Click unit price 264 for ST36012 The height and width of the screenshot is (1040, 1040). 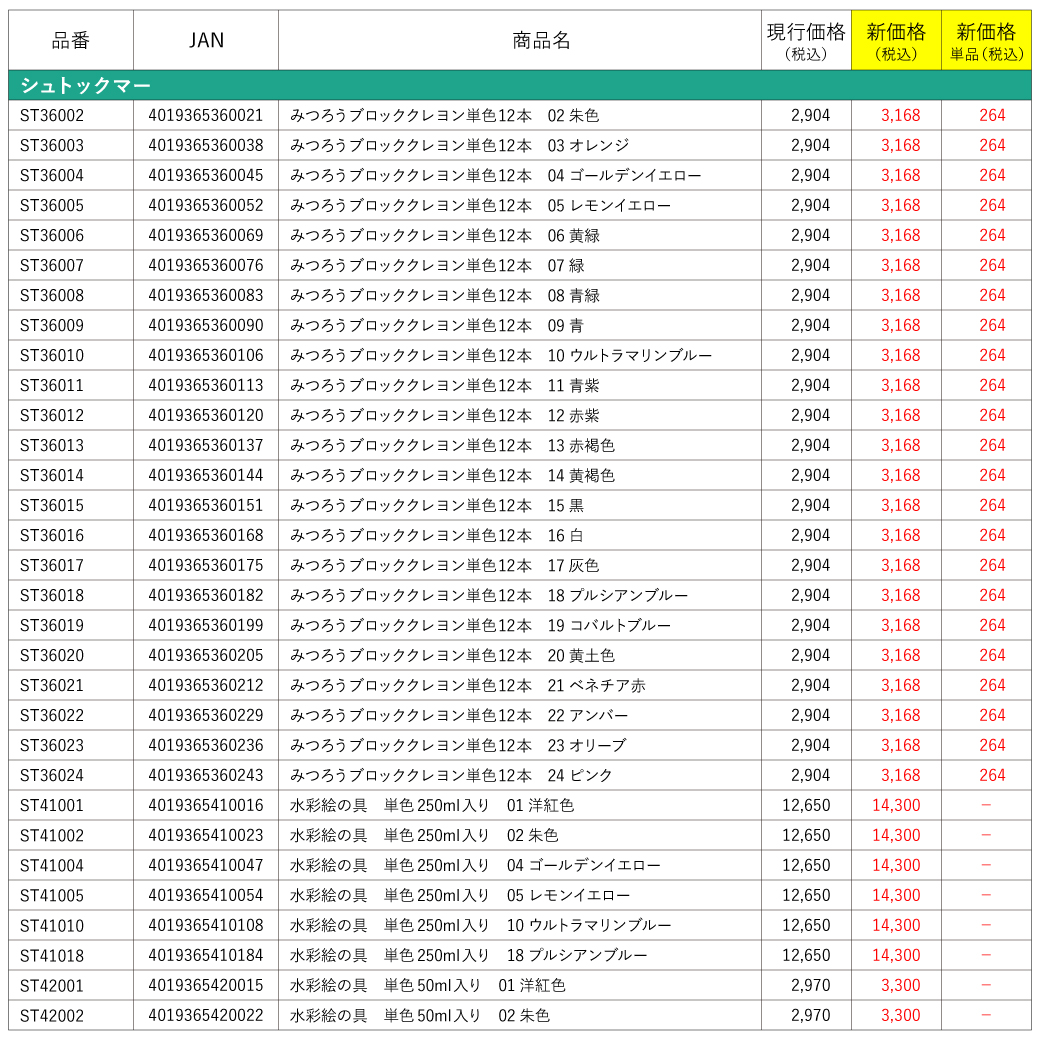(x=992, y=415)
